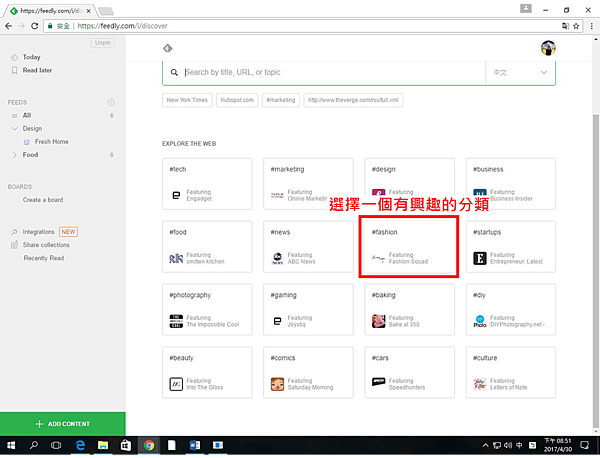
Task: Click the Speedhunters logo in #cars card
Action: (378, 382)
